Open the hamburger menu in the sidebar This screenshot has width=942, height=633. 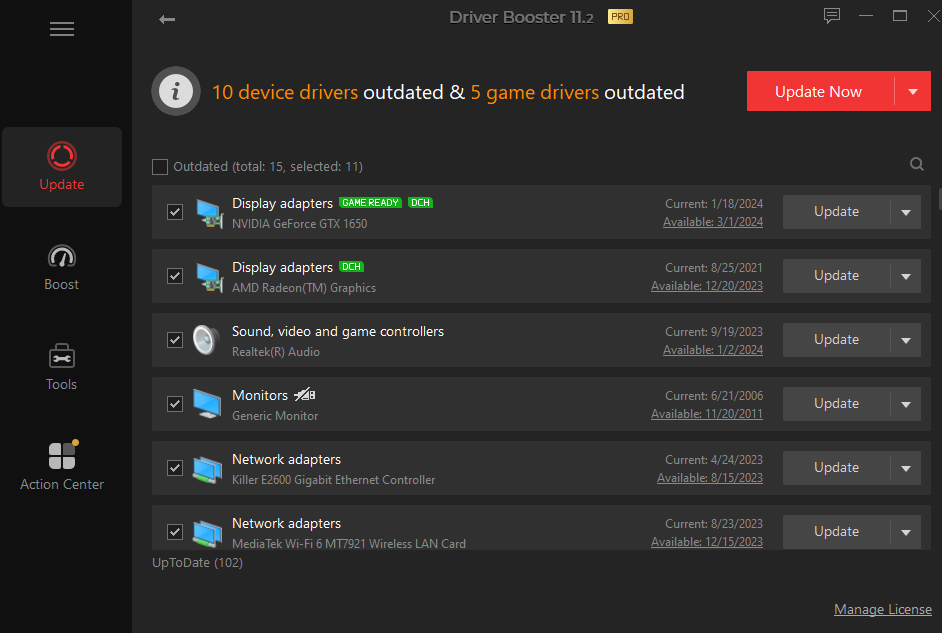tap(62, 29)
